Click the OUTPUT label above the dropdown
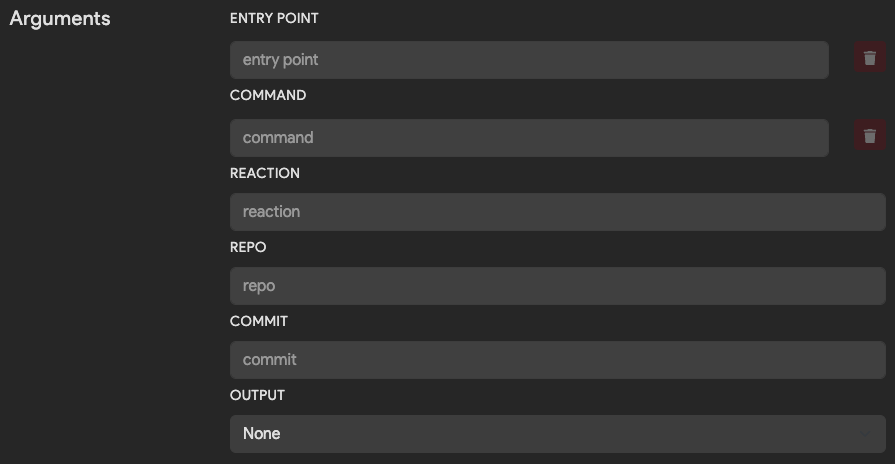Viewport: 895px width, 464px height. [257, 396]
